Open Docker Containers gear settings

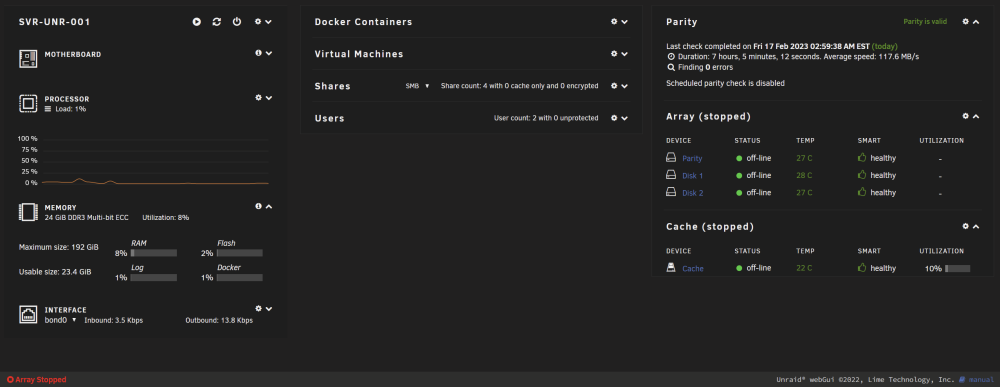614,21
